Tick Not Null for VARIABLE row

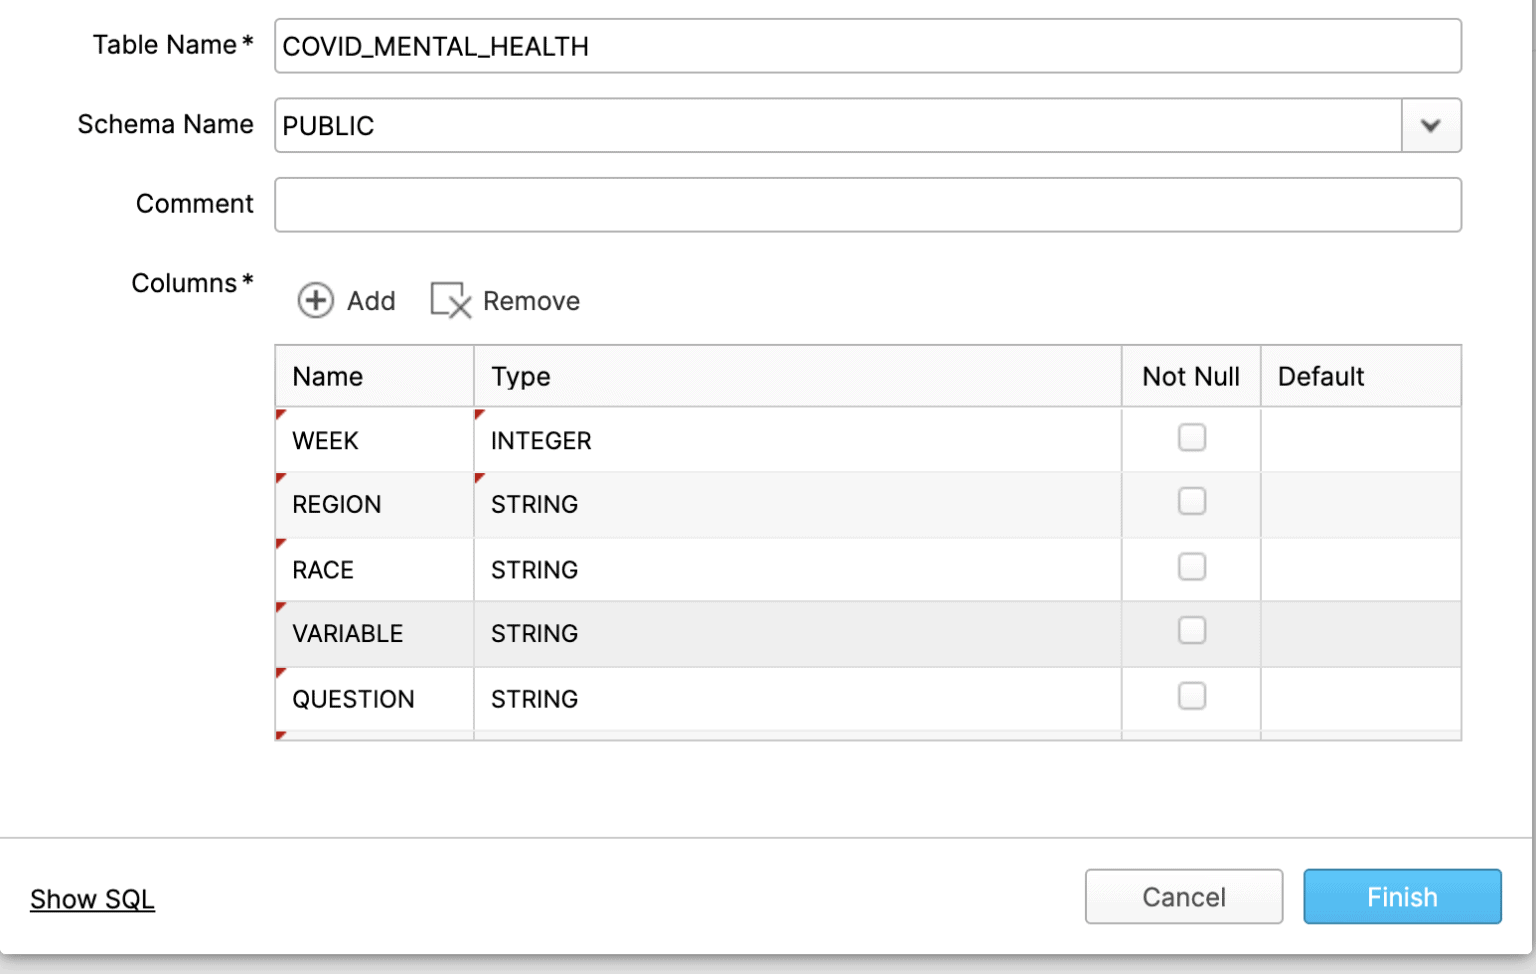[1191, 631]
